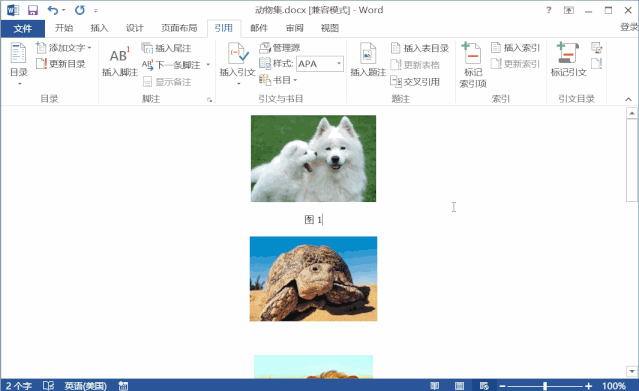Collapse the ribbon with the chevron arrow
Image resolution: width=639 pixels, height=391 pixels.
click(x=628, y=99)
